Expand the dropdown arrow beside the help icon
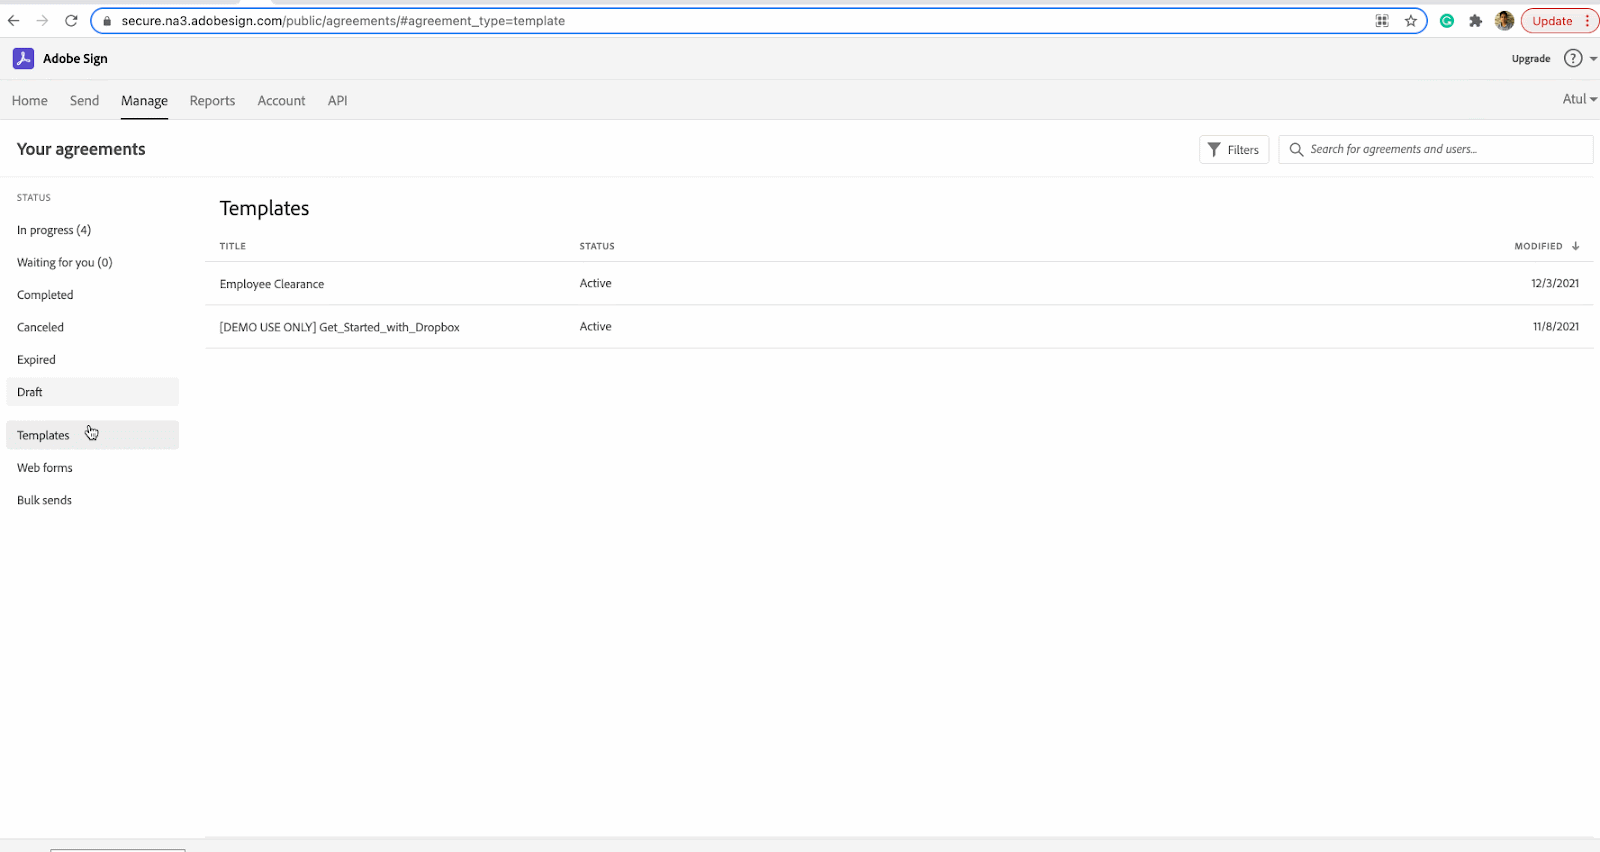1600x852 pixels. click(x=1593, y=59)
